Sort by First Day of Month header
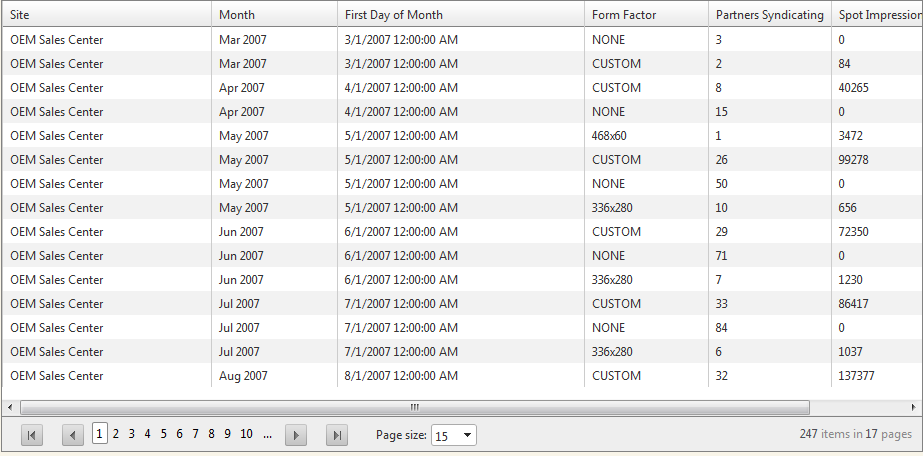This screenshot has width=923, height=456. click(x=393, y=15)
